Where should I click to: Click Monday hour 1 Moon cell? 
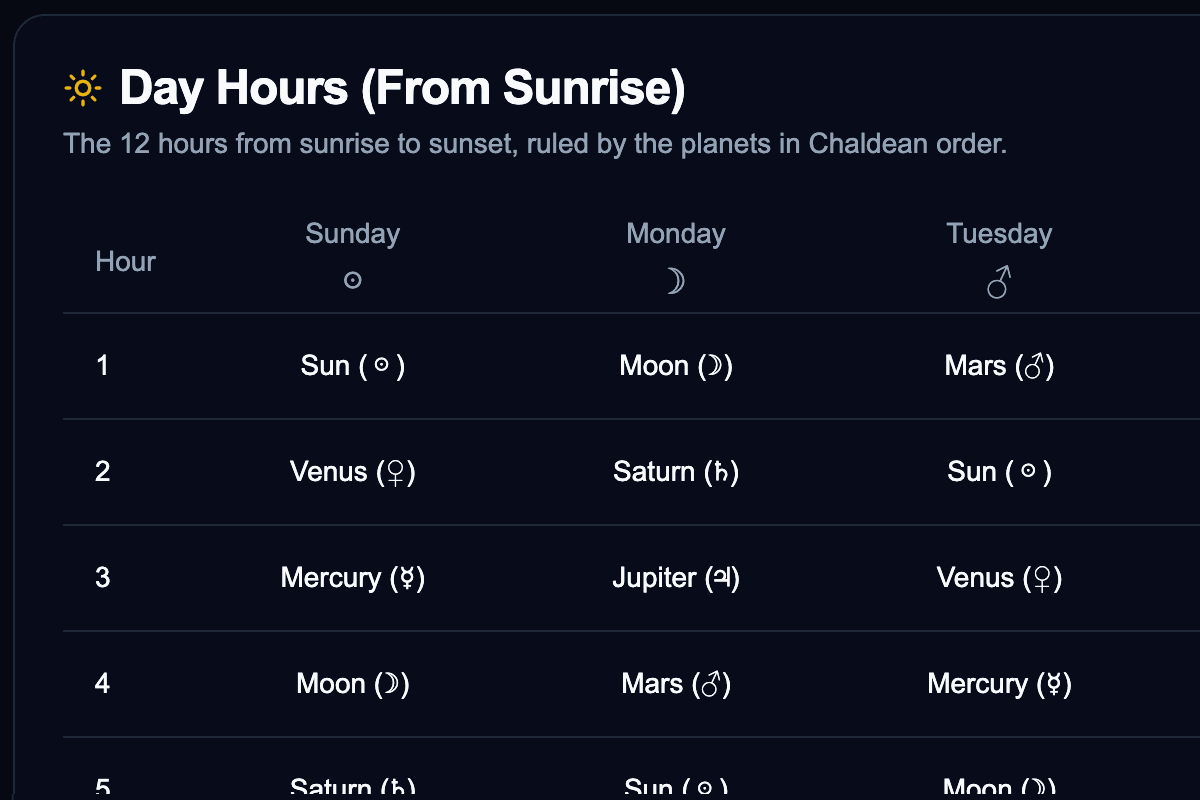coord(676,366)
